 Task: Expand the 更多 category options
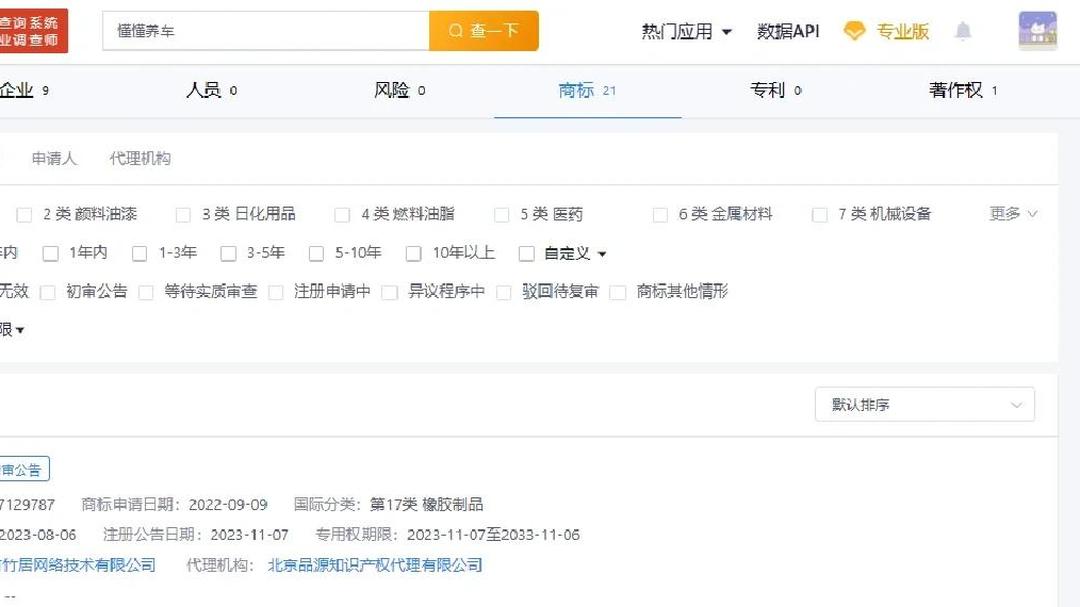click(1005, 213)
